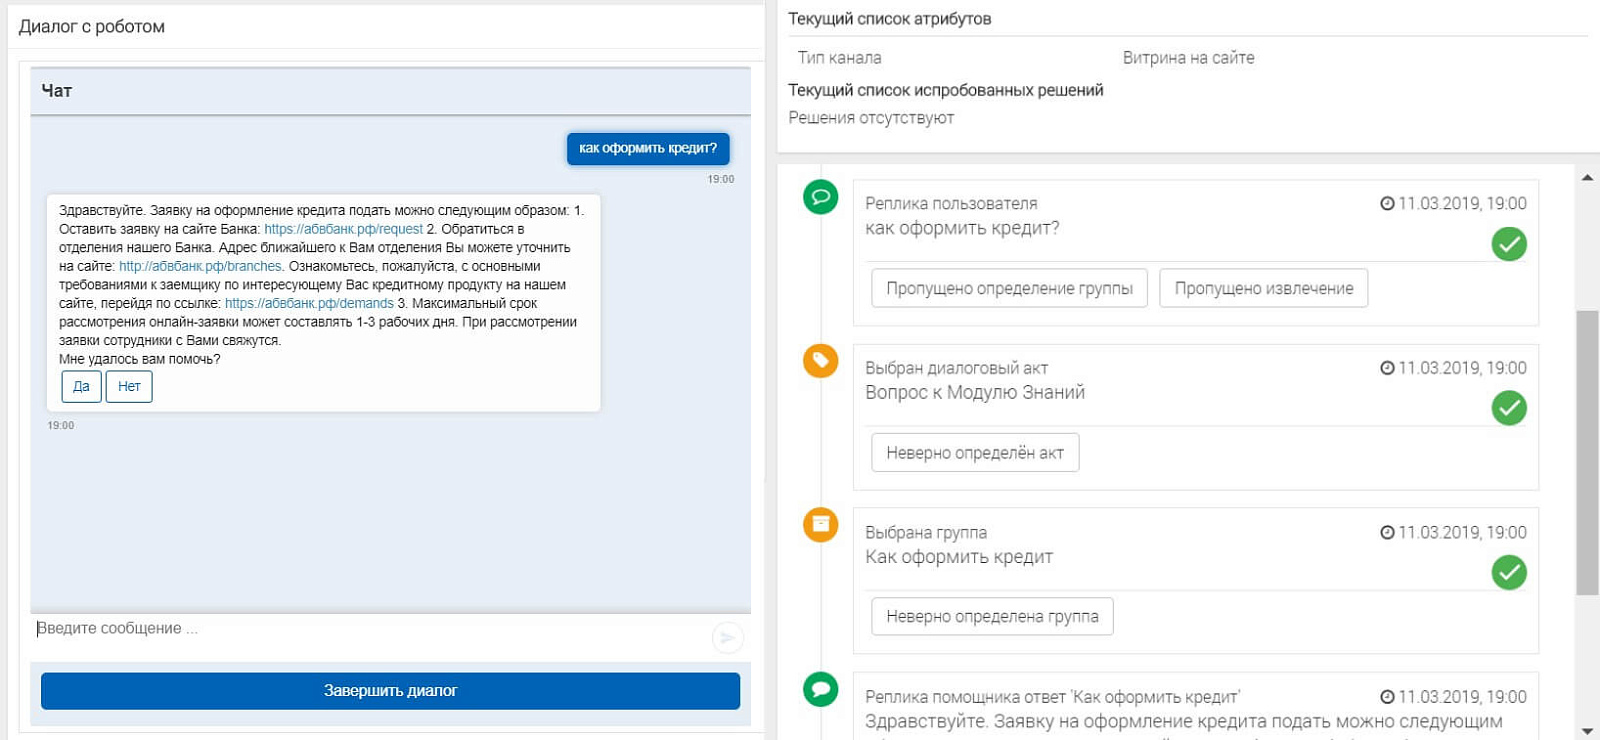This screenshot has height=740, width=1600.
Task: Click 'Выбрана группа' label
Action: [x=926, y=533]
